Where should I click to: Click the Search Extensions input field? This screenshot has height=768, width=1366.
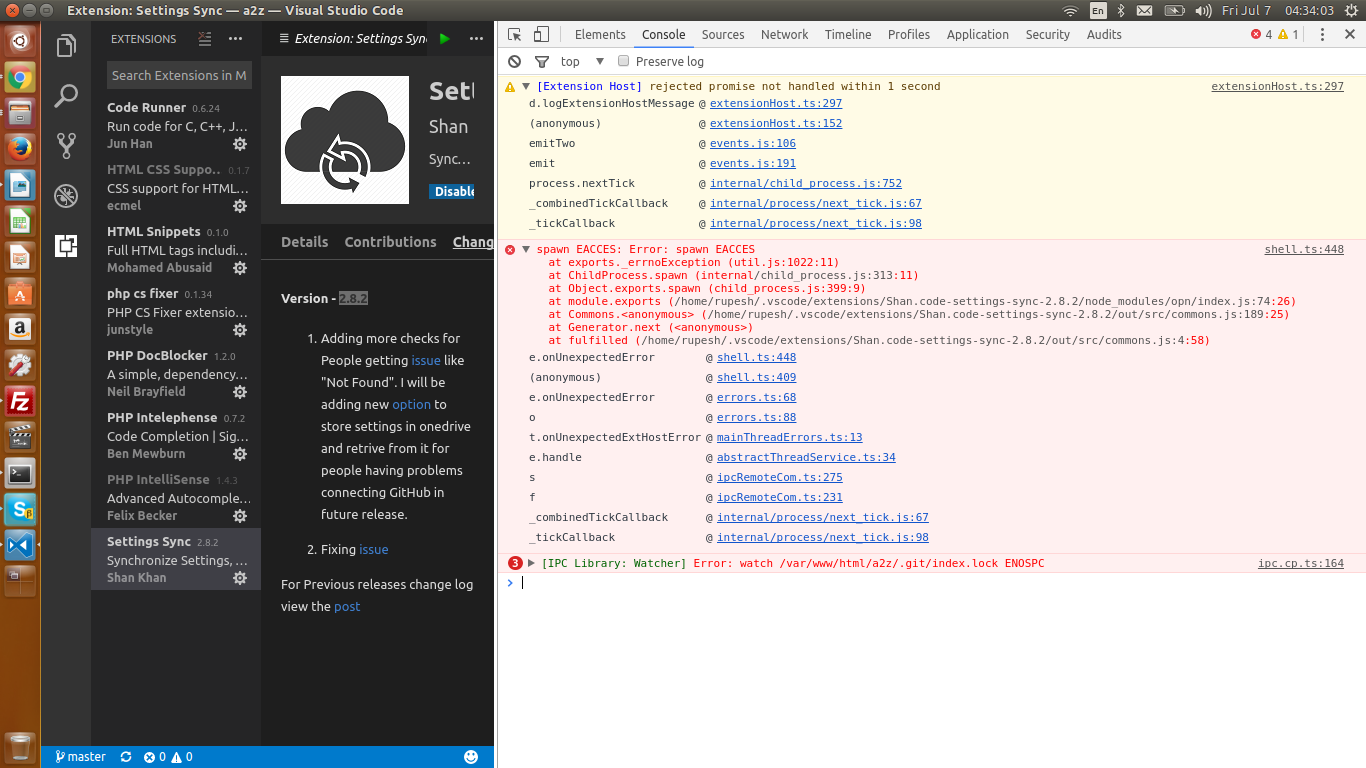[x=179, y=75]
